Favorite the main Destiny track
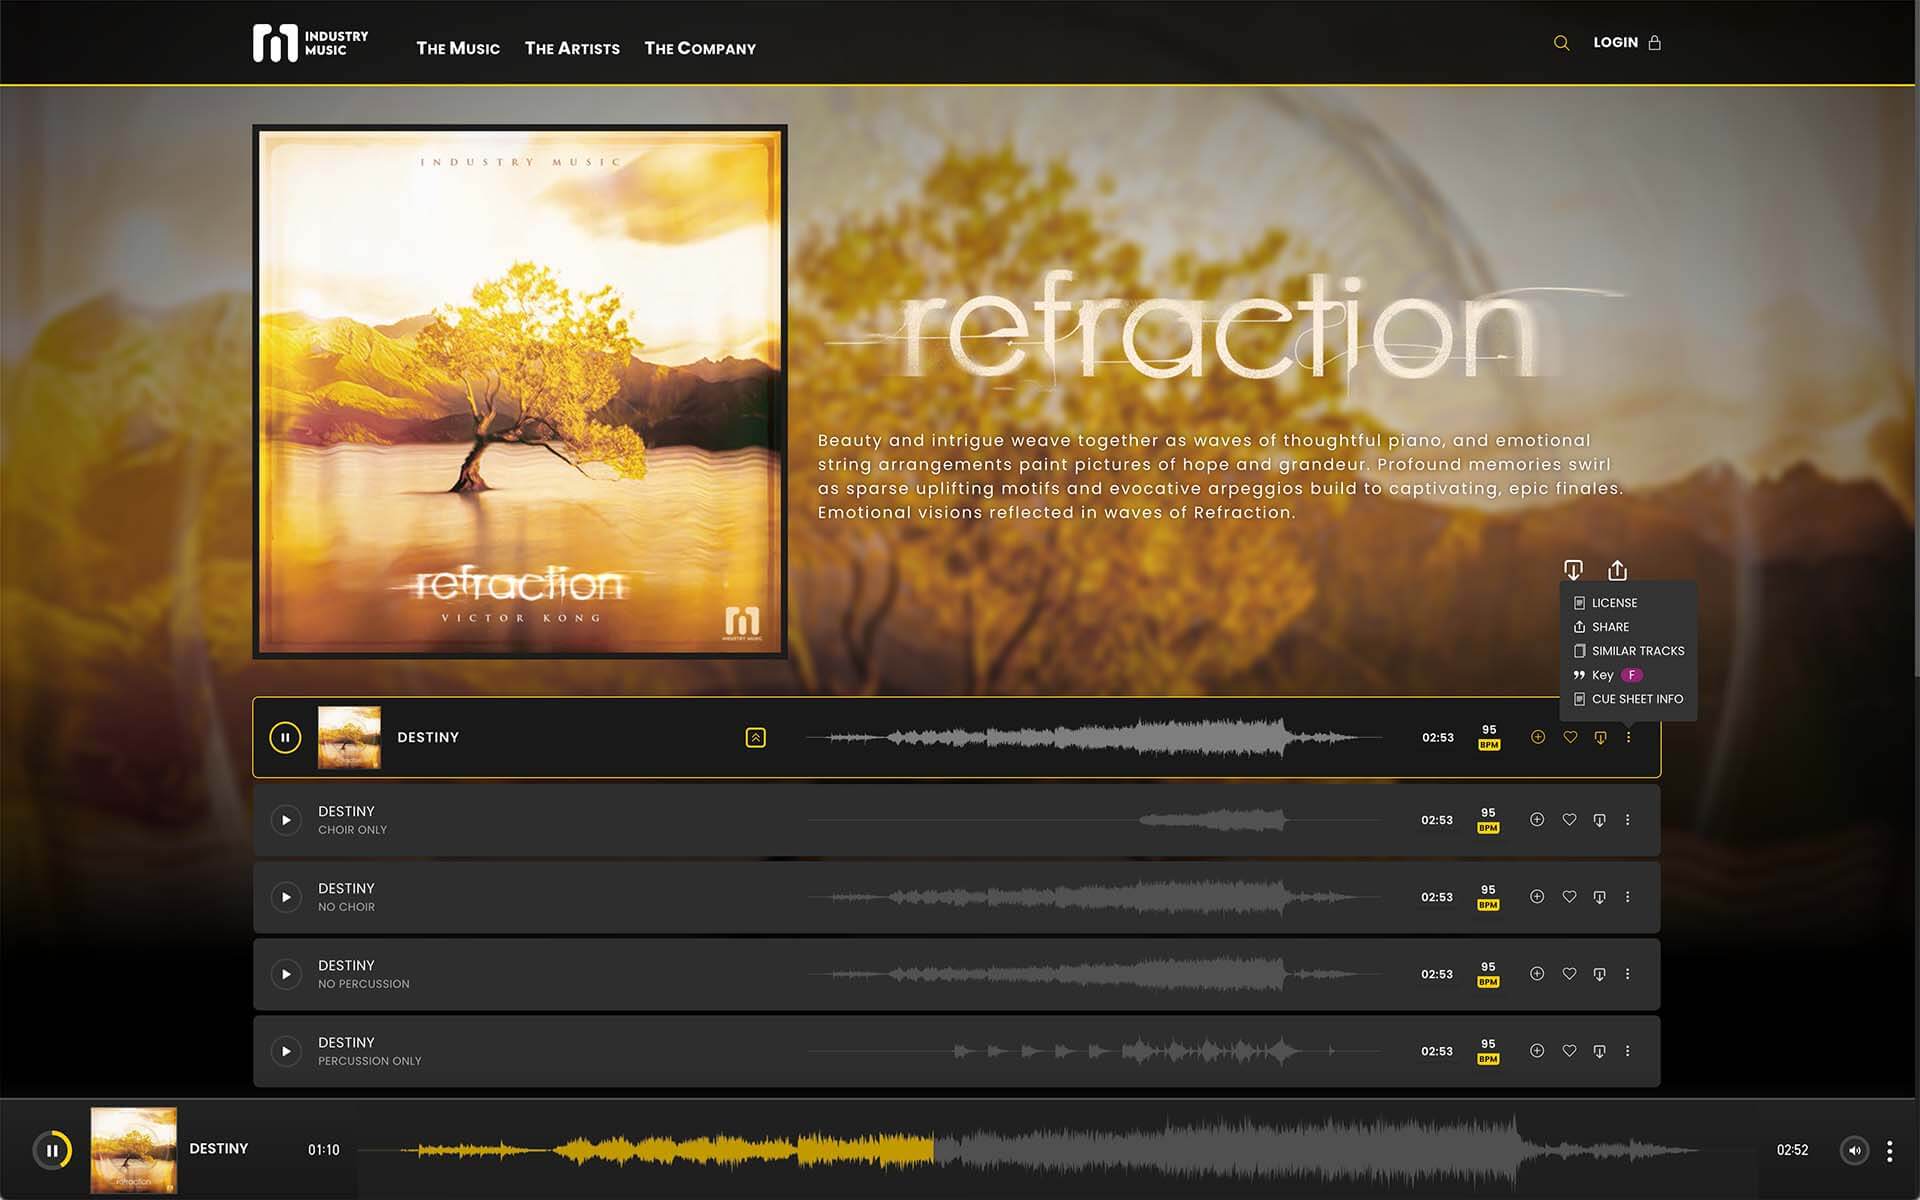The height and width of the screenshot is (1200, 1920). pyautogui.click(x=1570, y=737)
